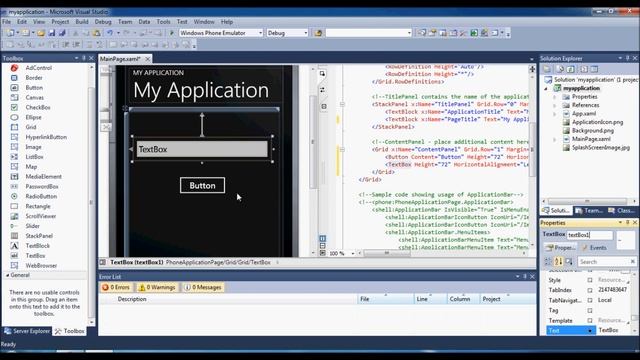
Task: Choose HyperlinkButton in the Toolbox
Action: [x=46, y=137]
